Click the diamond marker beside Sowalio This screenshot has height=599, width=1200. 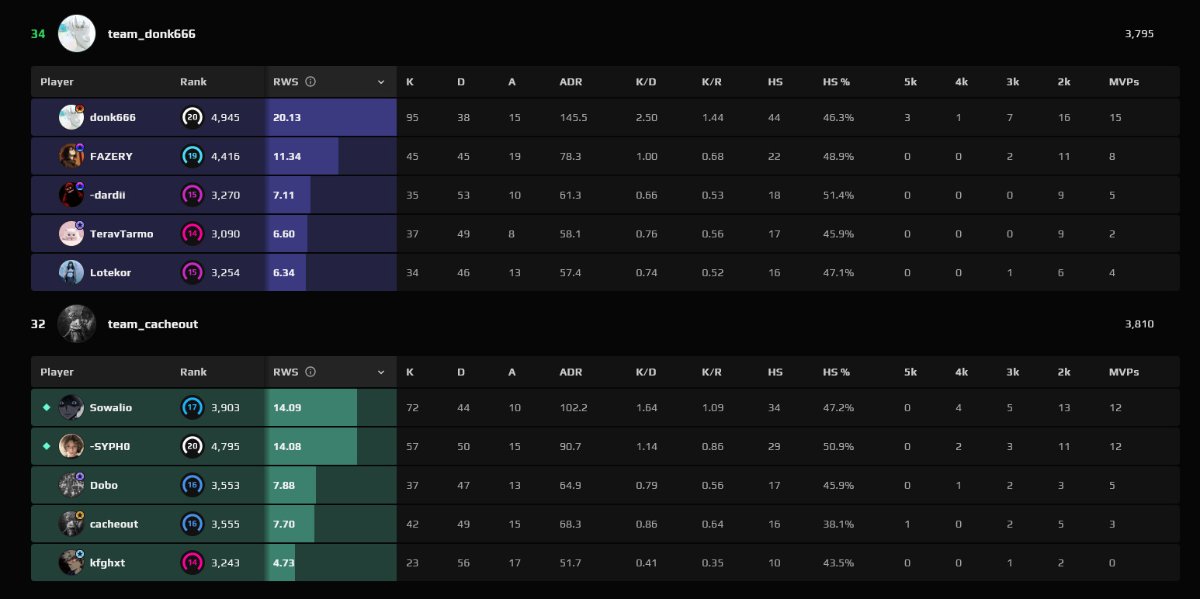[45, 407]
